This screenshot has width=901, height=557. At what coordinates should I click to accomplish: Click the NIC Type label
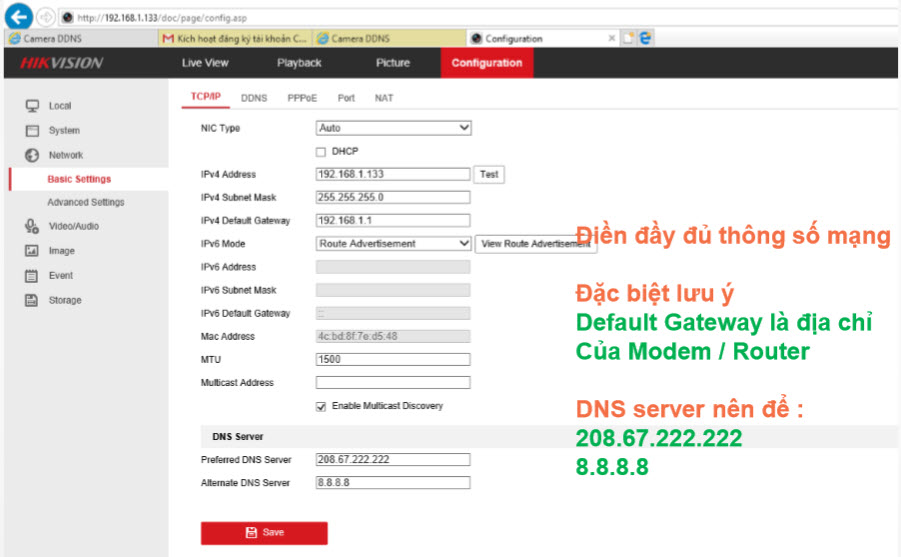tap(220, 128)
